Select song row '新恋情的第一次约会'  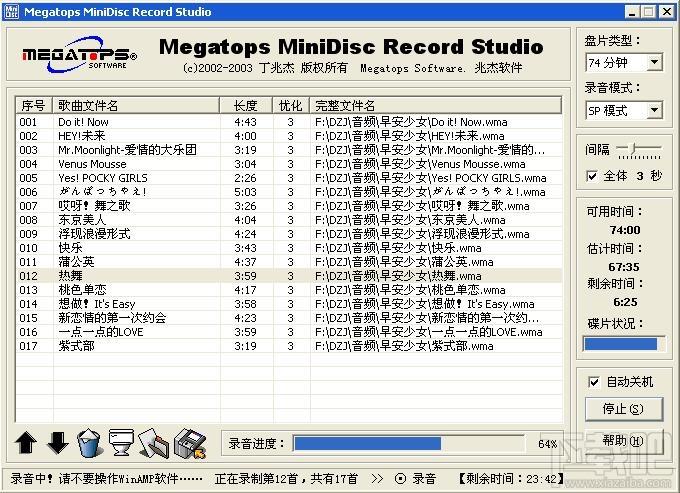(289, 318)
